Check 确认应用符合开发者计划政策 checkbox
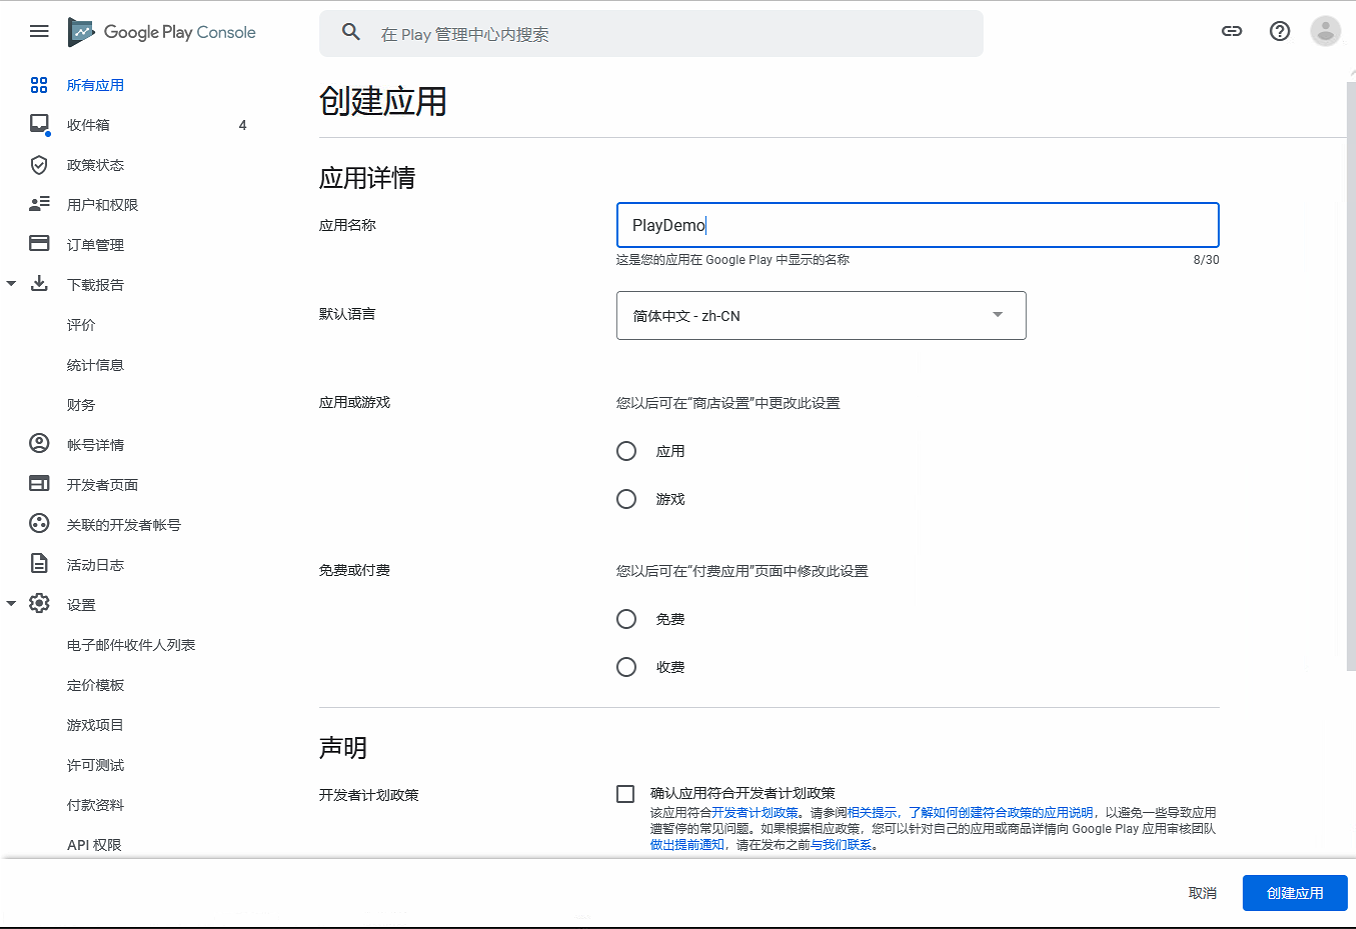Screen dimensions: 1356x929 [625, 794]
